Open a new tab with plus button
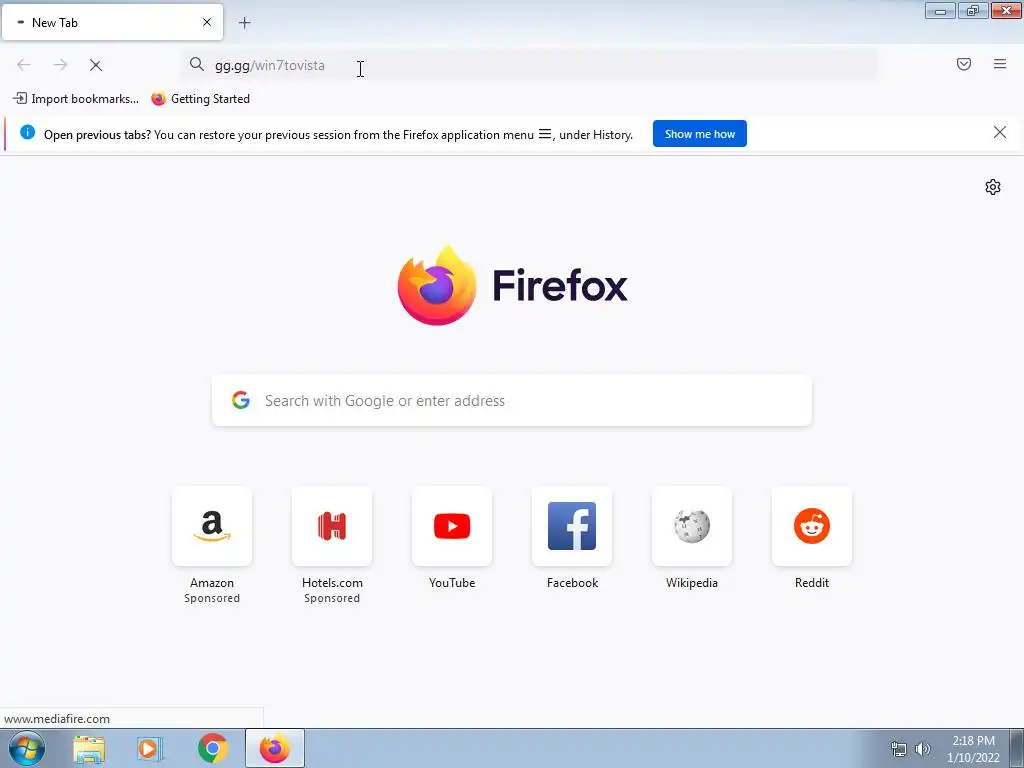Image resolution: width=1024 pixels, height=768 pixels. click(244, 23)
